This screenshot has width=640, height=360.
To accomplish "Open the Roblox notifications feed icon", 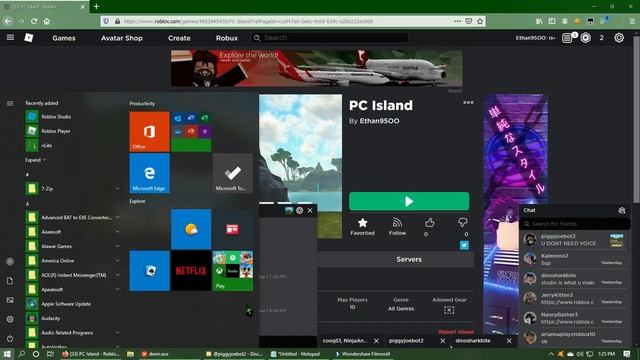I will 567,38.
